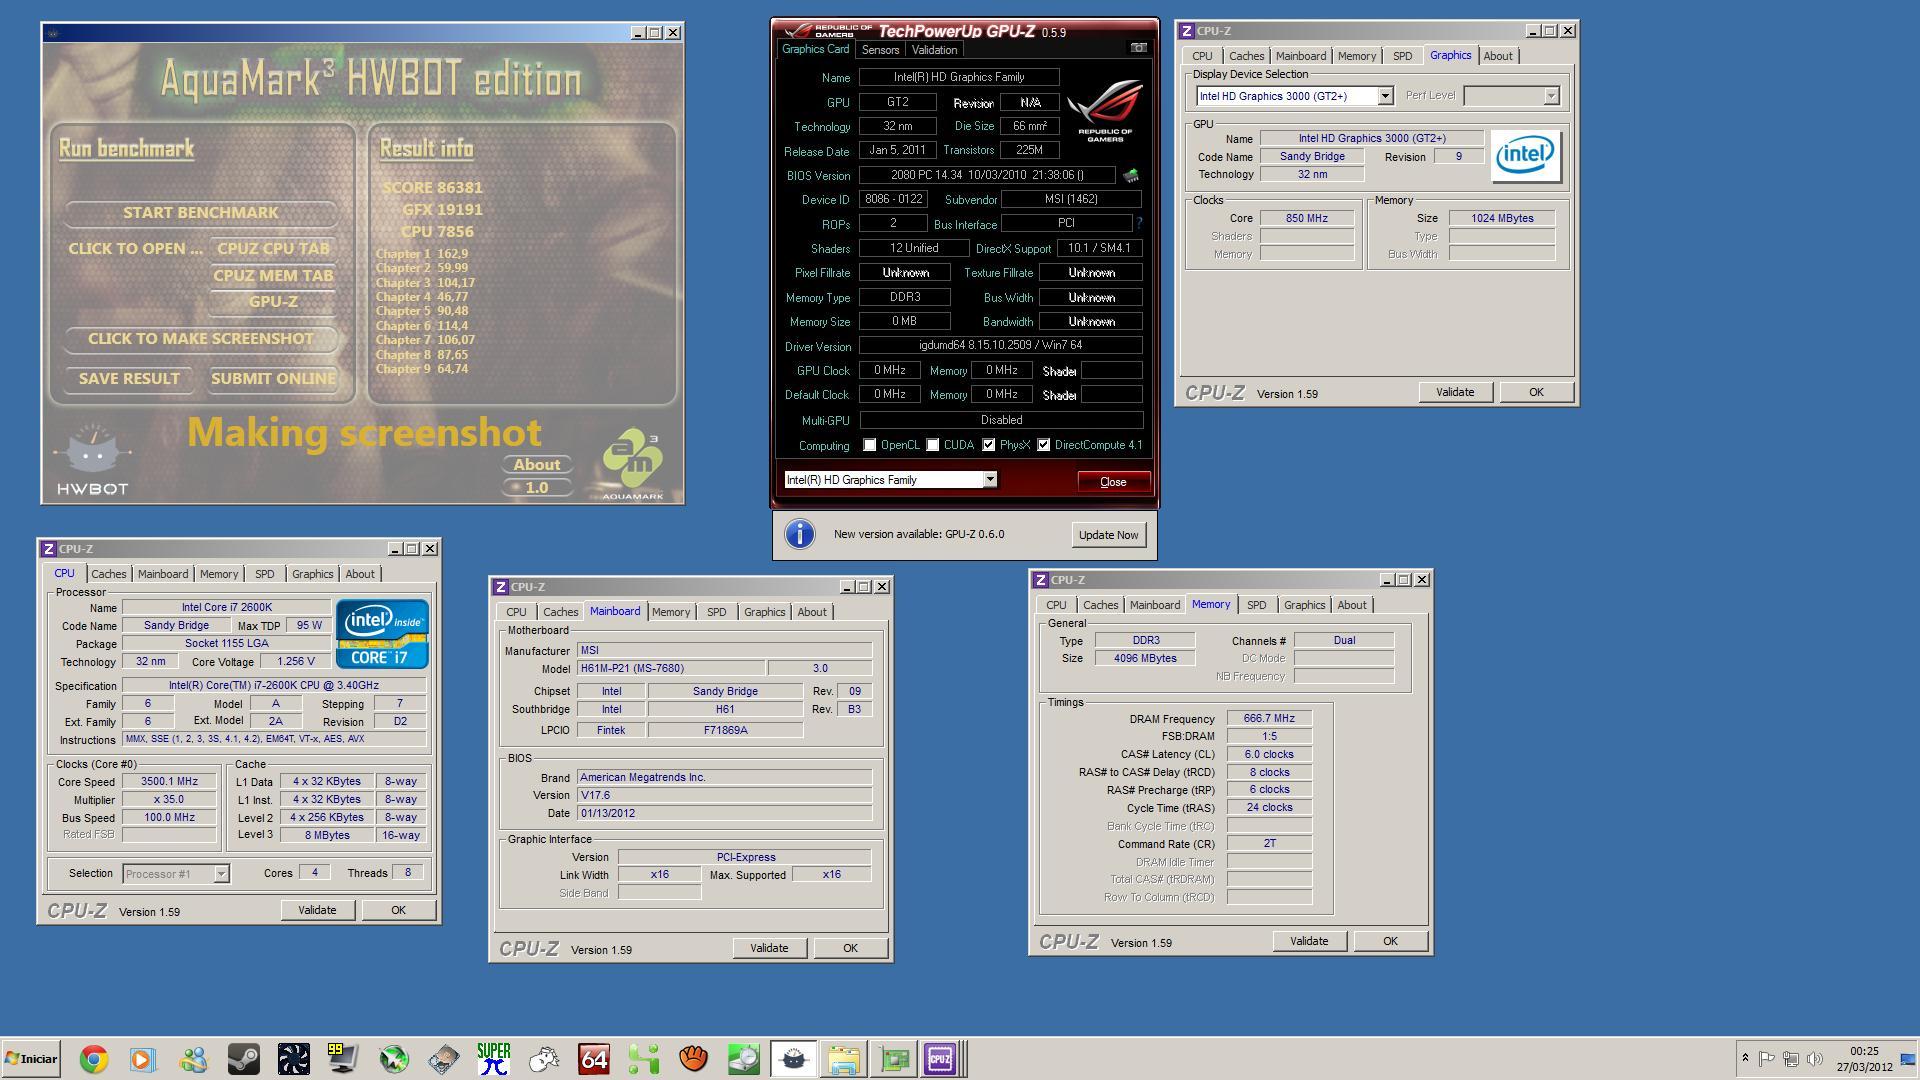Open Caches tab in the i7 2600K CPU-Z window
1920x1080 pixels.
[109, 574]
